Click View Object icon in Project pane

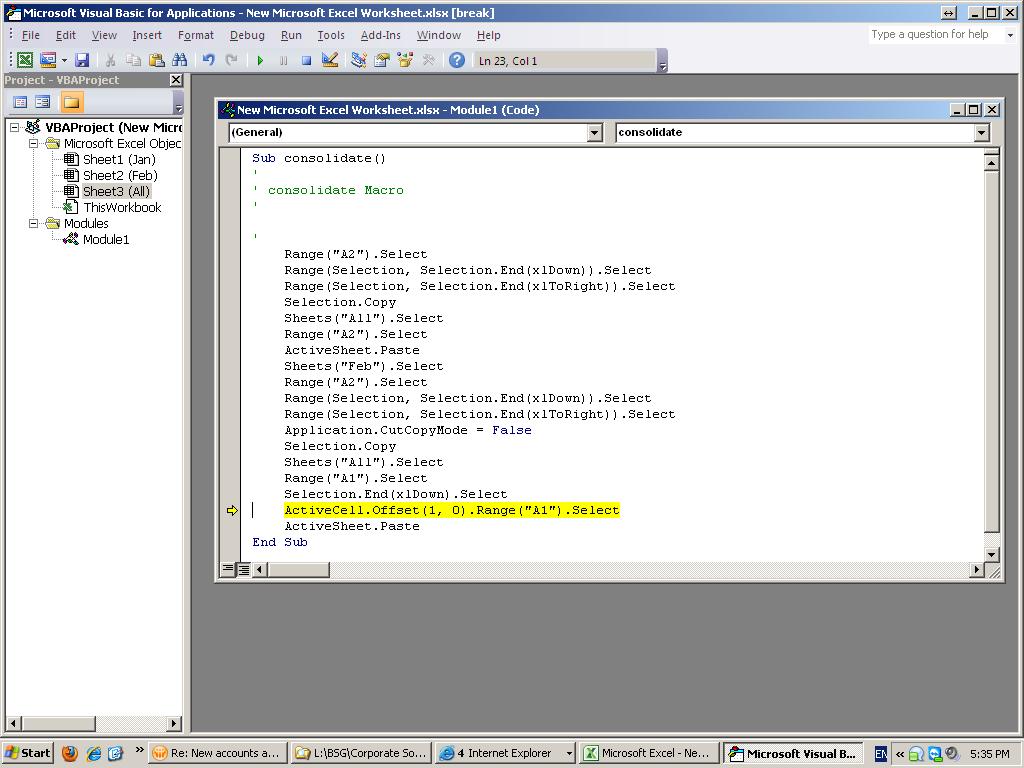[x=43, y=102]
